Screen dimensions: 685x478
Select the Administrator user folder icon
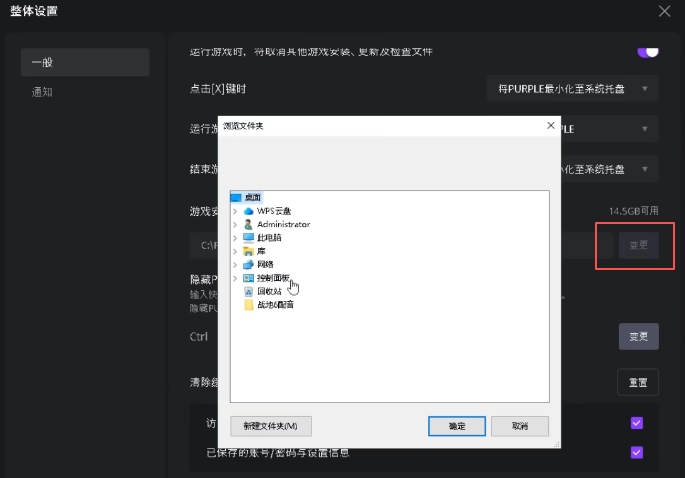click(249, 224)
